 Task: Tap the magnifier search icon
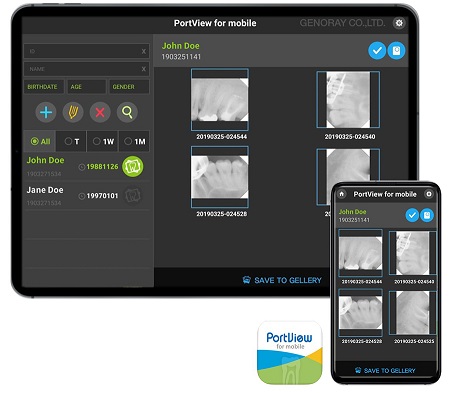(x=127, y=112)
